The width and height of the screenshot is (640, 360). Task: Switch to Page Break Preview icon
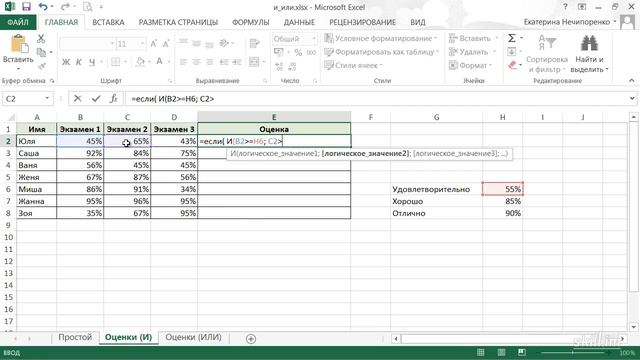point(522,352)
